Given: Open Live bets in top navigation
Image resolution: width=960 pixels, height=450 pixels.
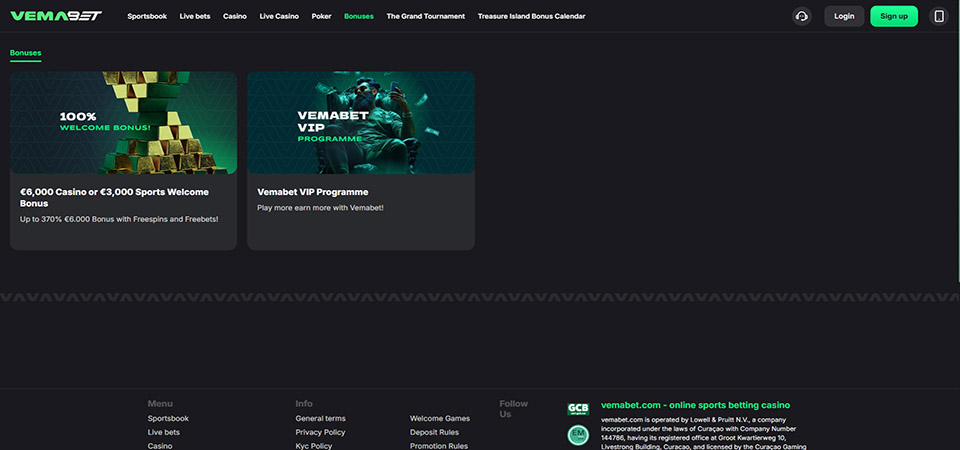Looking at the screenshot, I should 195,17.
